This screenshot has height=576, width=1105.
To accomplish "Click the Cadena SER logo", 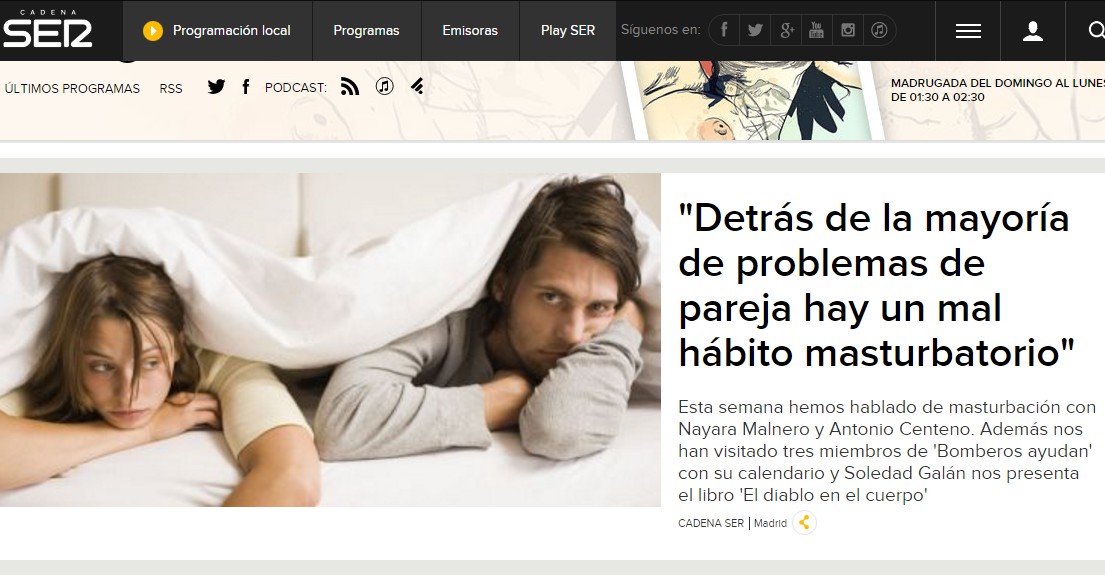I will (x=47, y=30).
